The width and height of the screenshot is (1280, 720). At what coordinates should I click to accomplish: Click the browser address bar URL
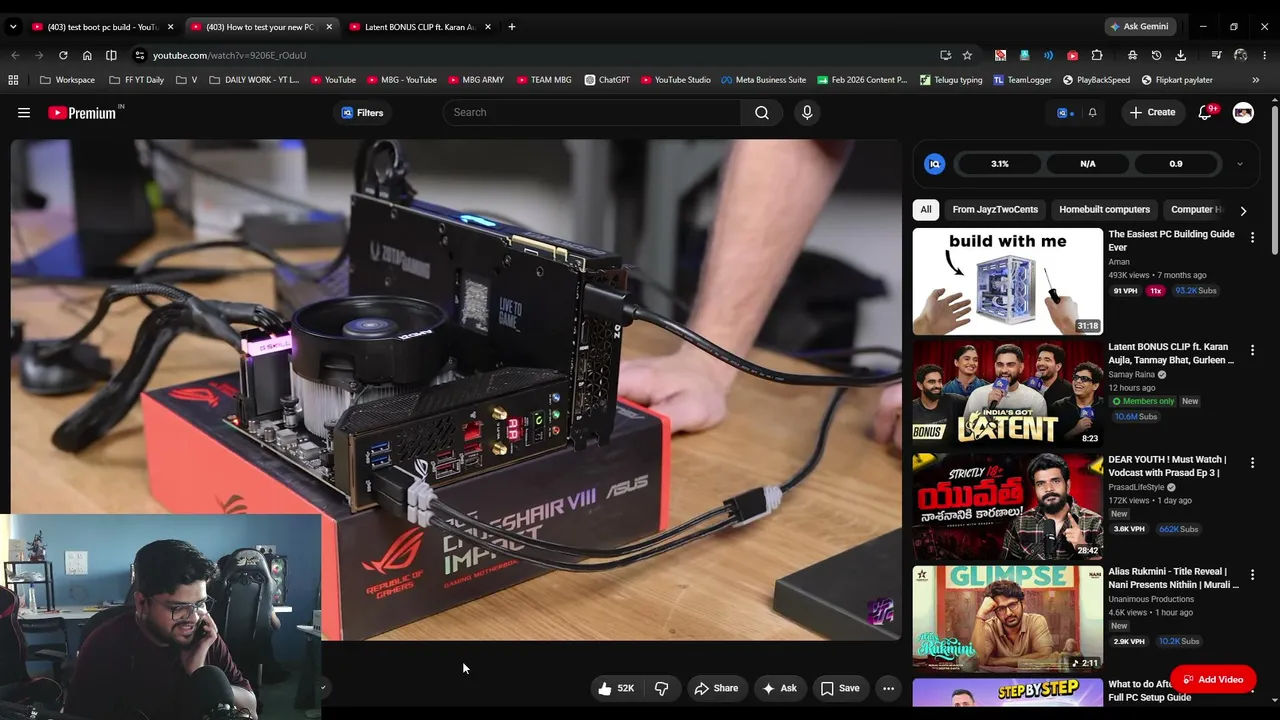click(229, 55)
